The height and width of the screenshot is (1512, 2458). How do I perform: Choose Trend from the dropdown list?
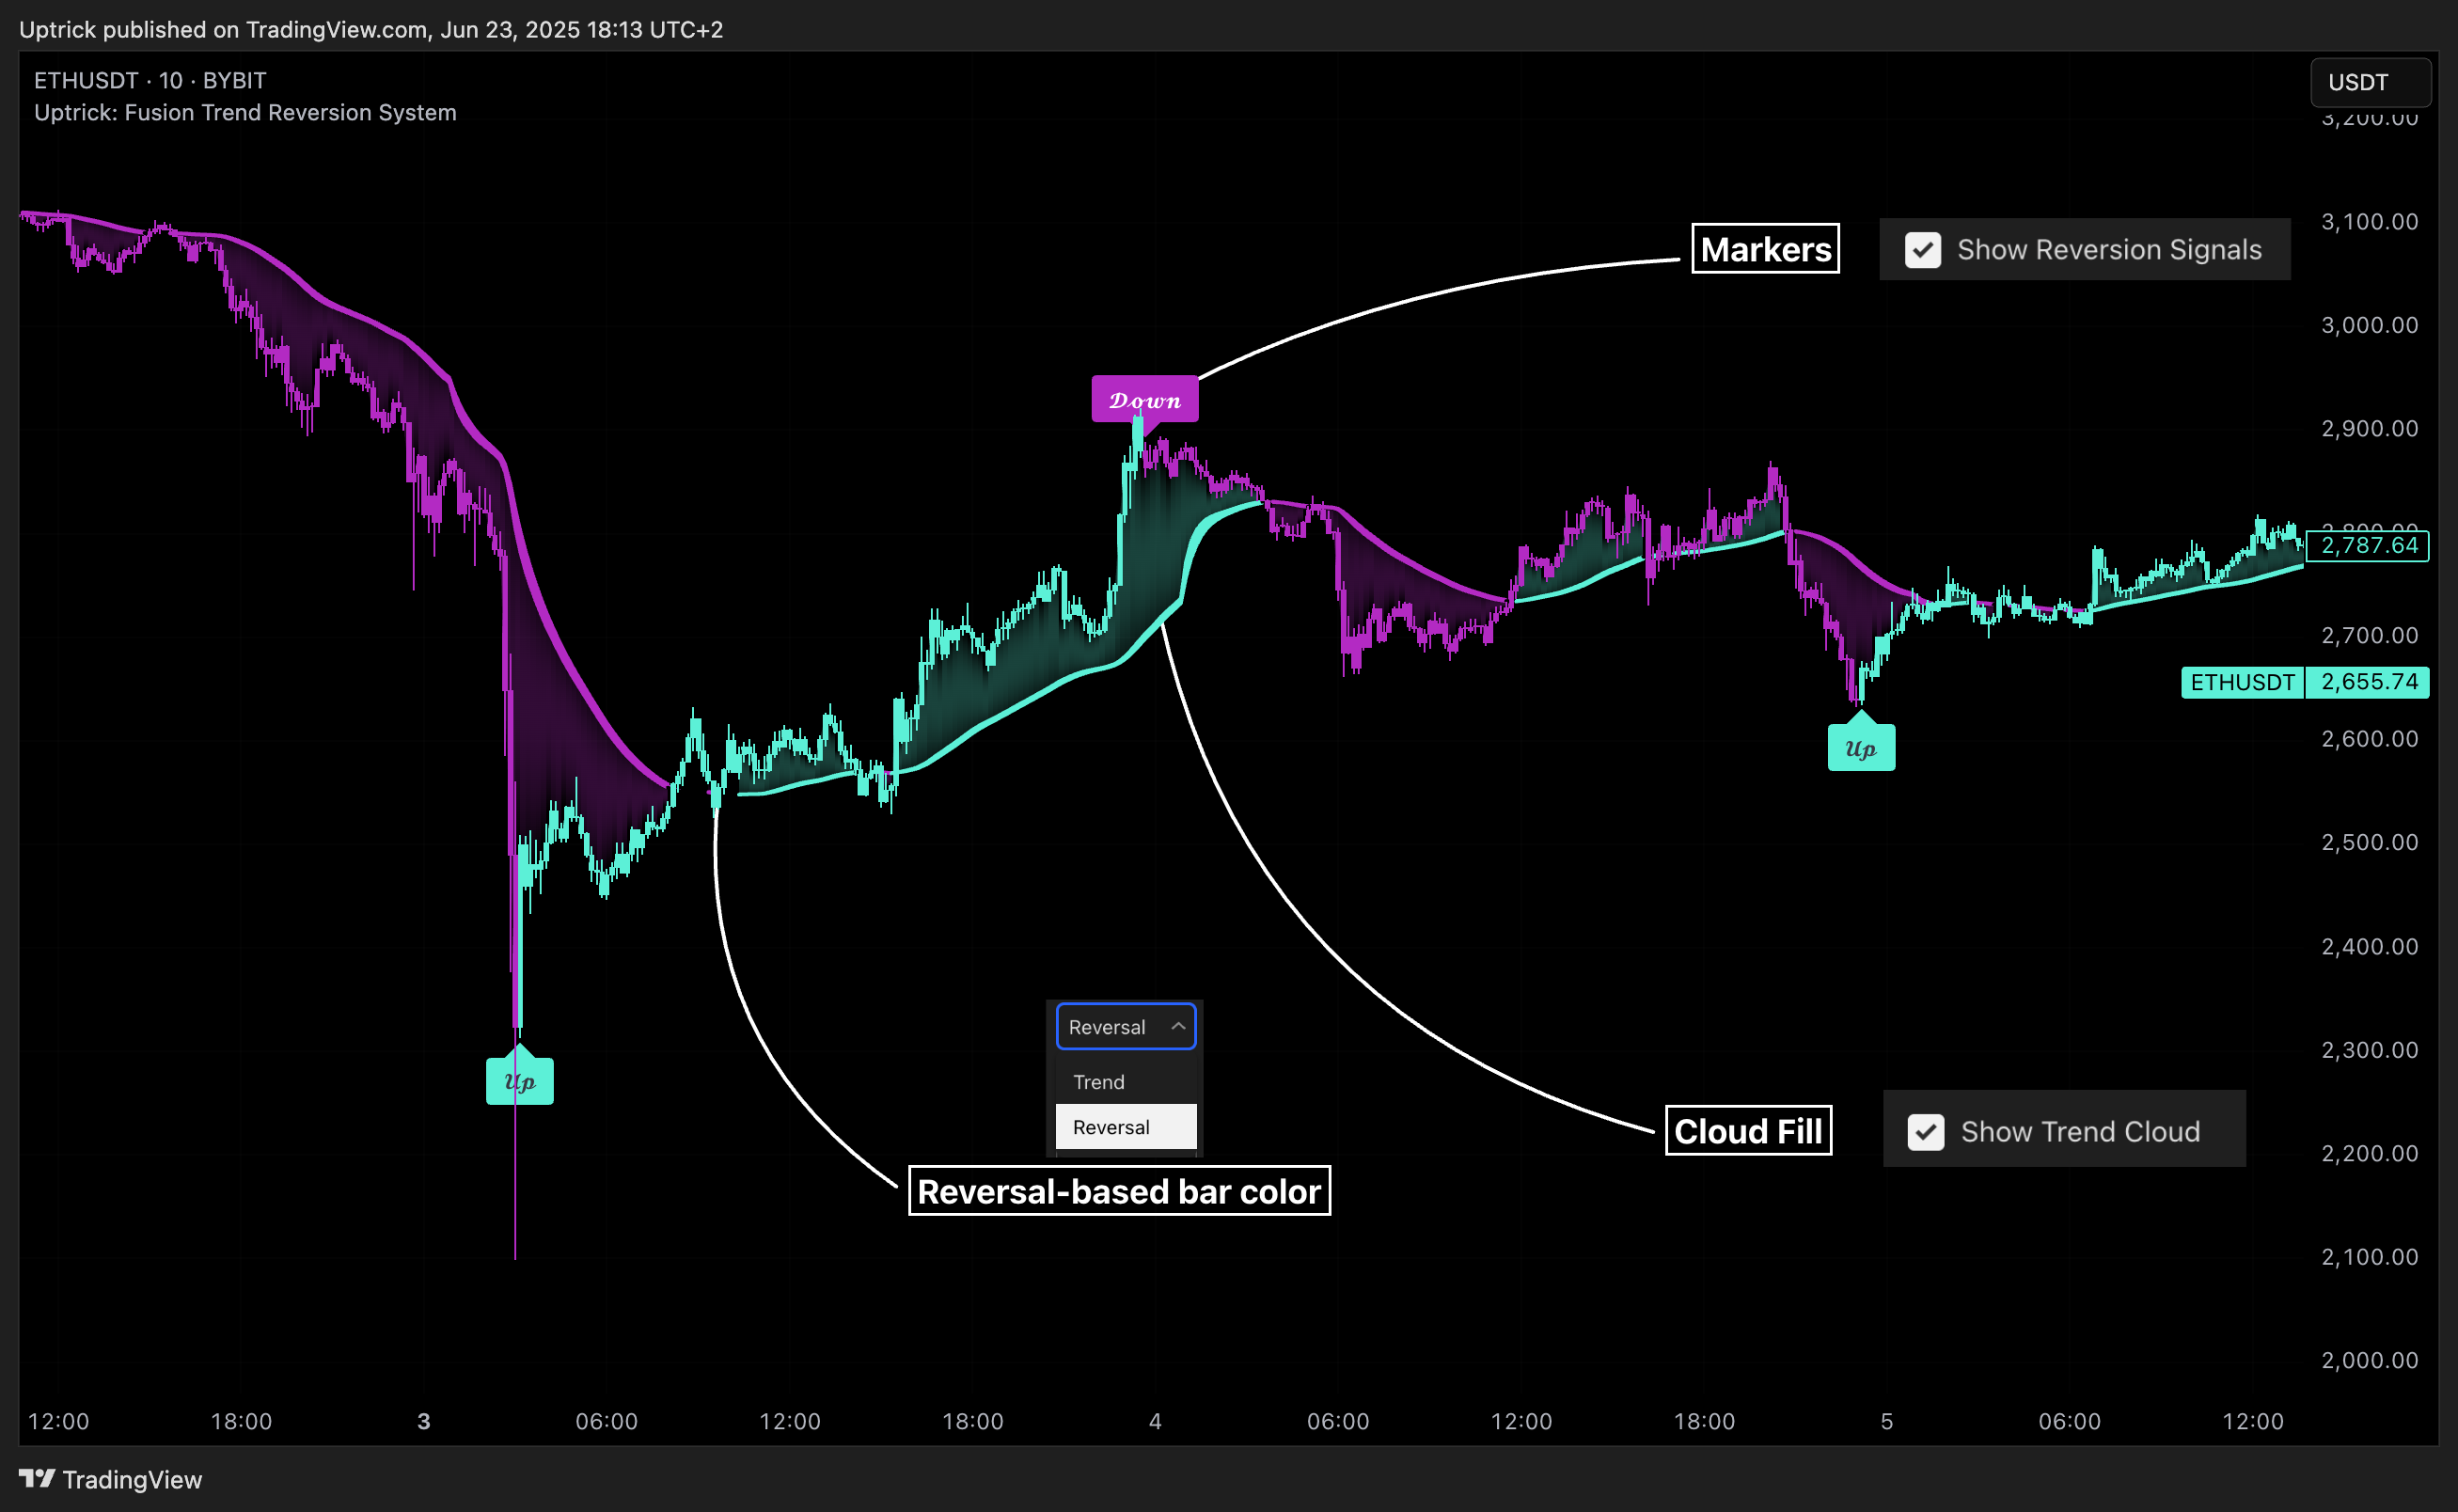coord(1126,1082)
